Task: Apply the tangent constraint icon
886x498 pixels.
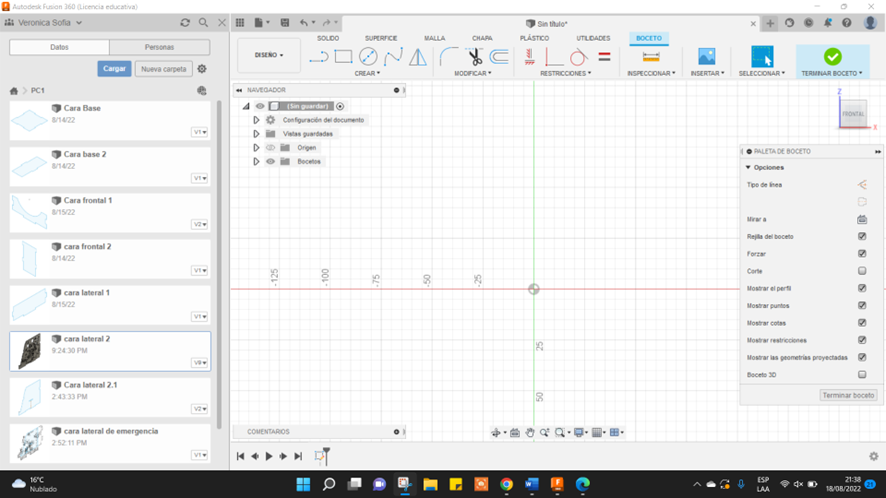Action: [x=578, y=57]
